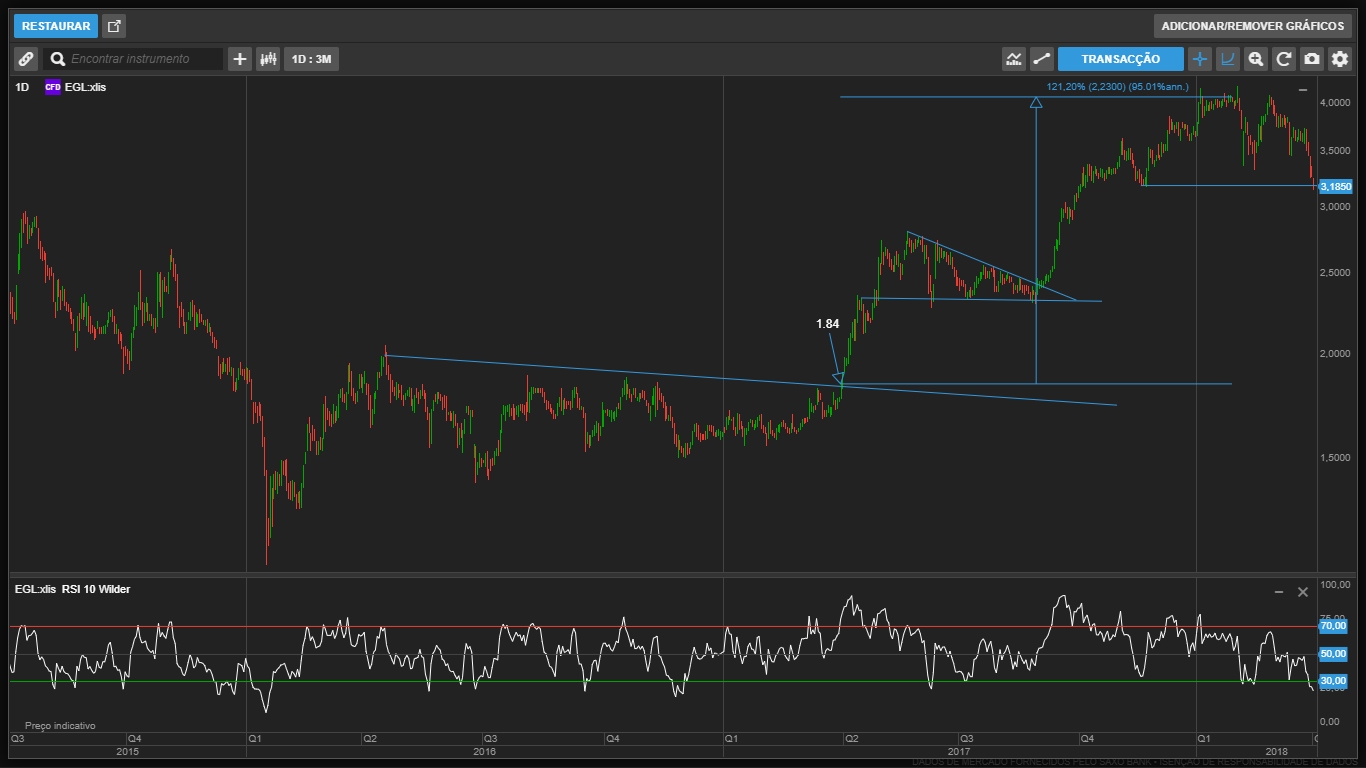This screenshot has width=1366, height=768.
Task: Reset the chart with refresh icon
Action: [x=1284, y=59]
